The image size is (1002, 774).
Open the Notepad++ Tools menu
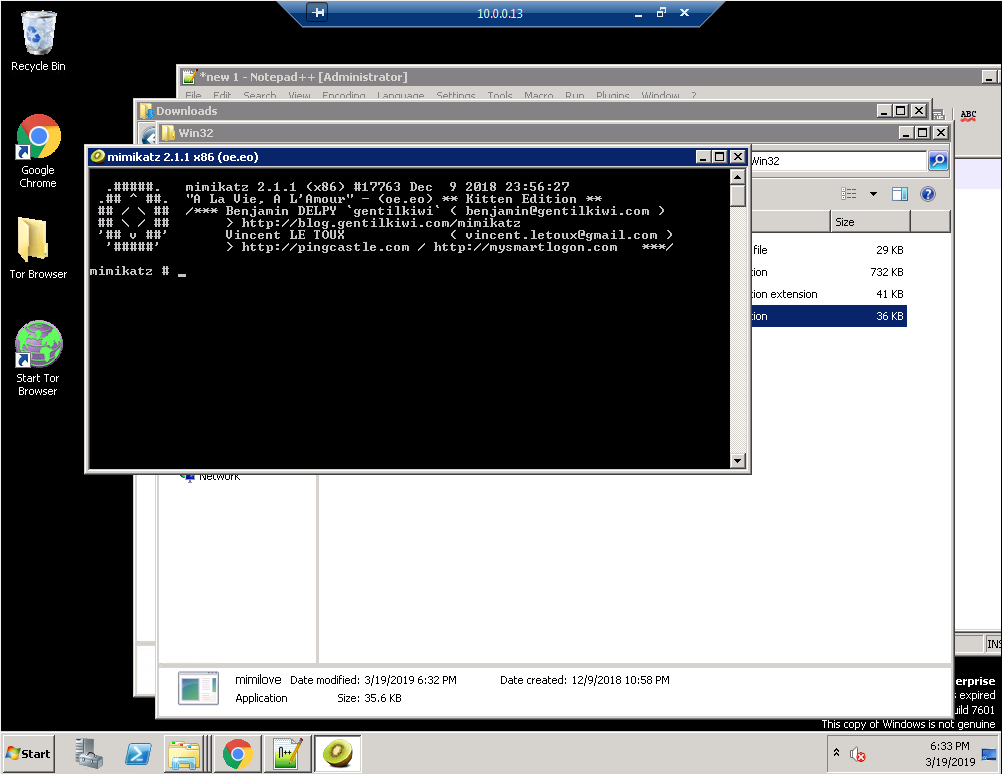click(x=500, y=96)
